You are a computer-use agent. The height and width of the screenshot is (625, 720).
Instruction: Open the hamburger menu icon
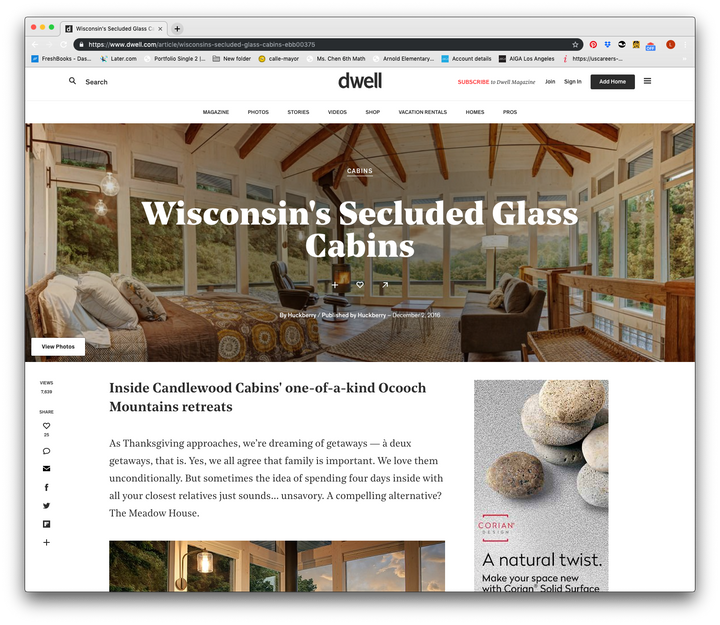pyautogui.click(x=647, y=81)
